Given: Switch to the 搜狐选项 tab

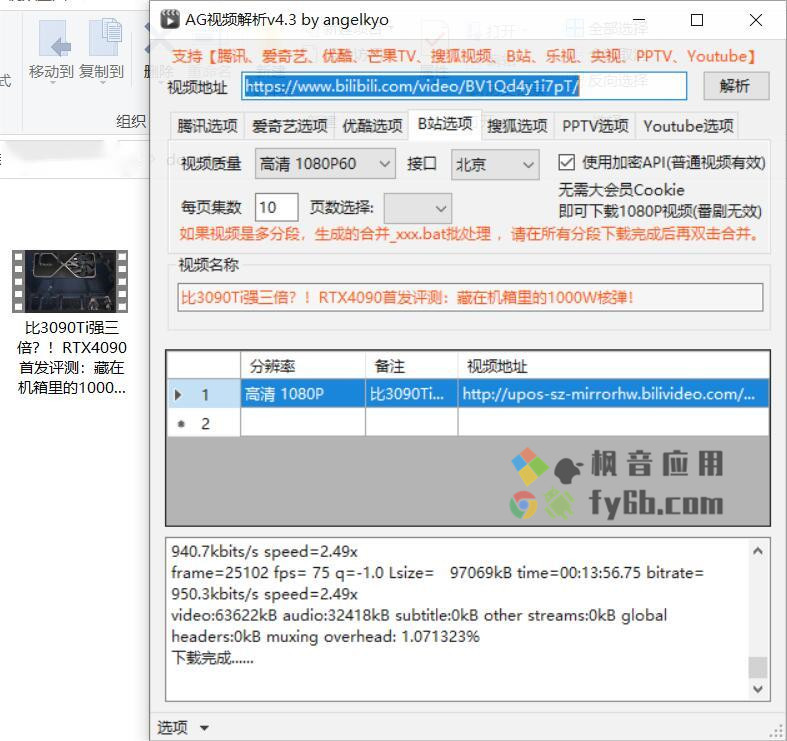Looking at the screenshot, I should point(517,126).
